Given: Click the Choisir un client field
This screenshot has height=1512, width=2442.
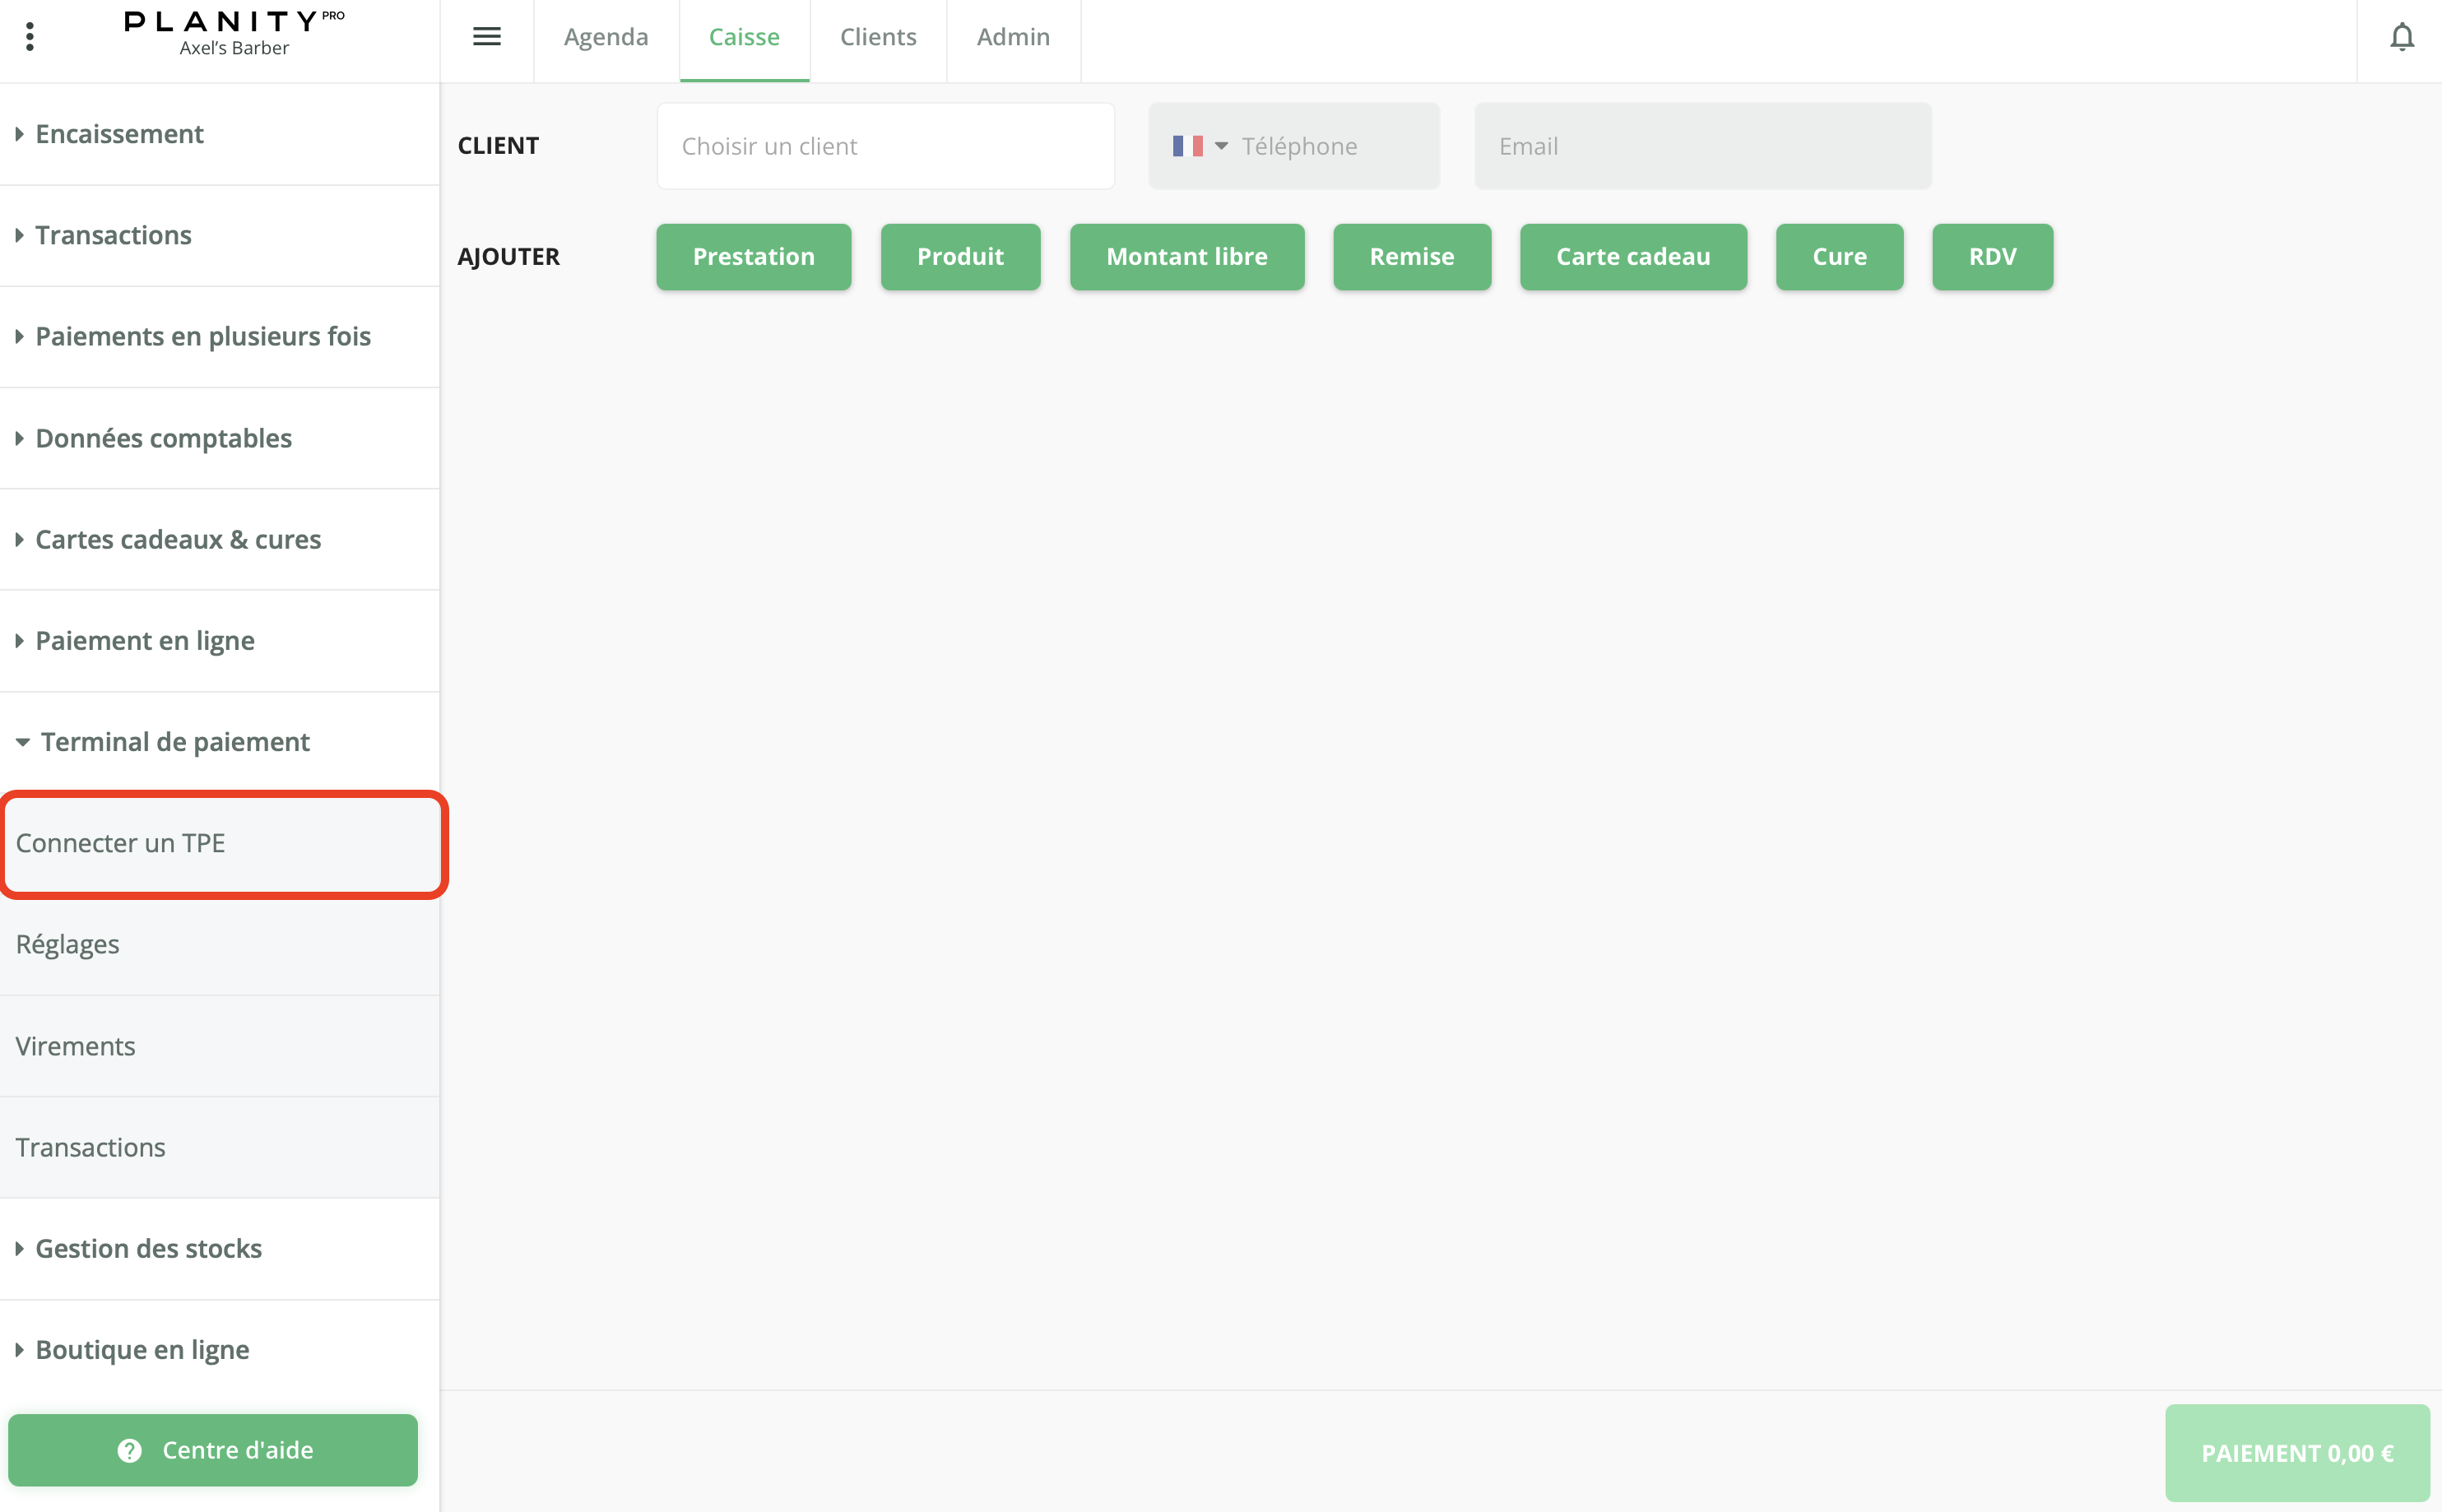Looking at the screenshot, I should click(x=885, y=146).
